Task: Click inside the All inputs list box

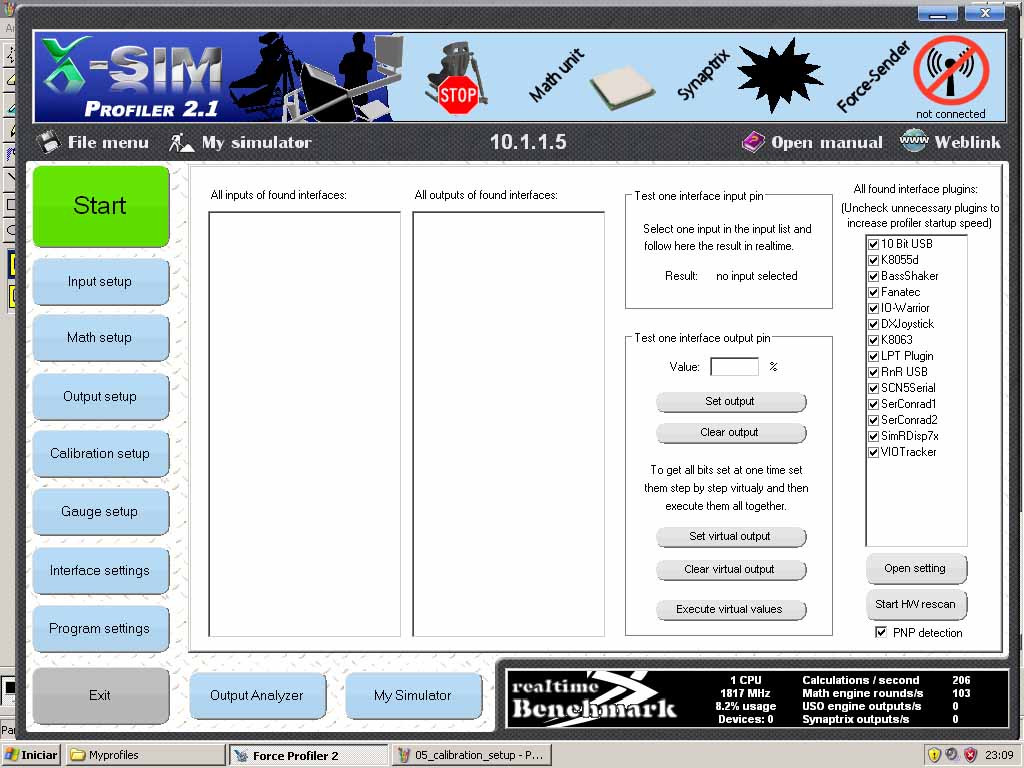Action: click(304, 424)
